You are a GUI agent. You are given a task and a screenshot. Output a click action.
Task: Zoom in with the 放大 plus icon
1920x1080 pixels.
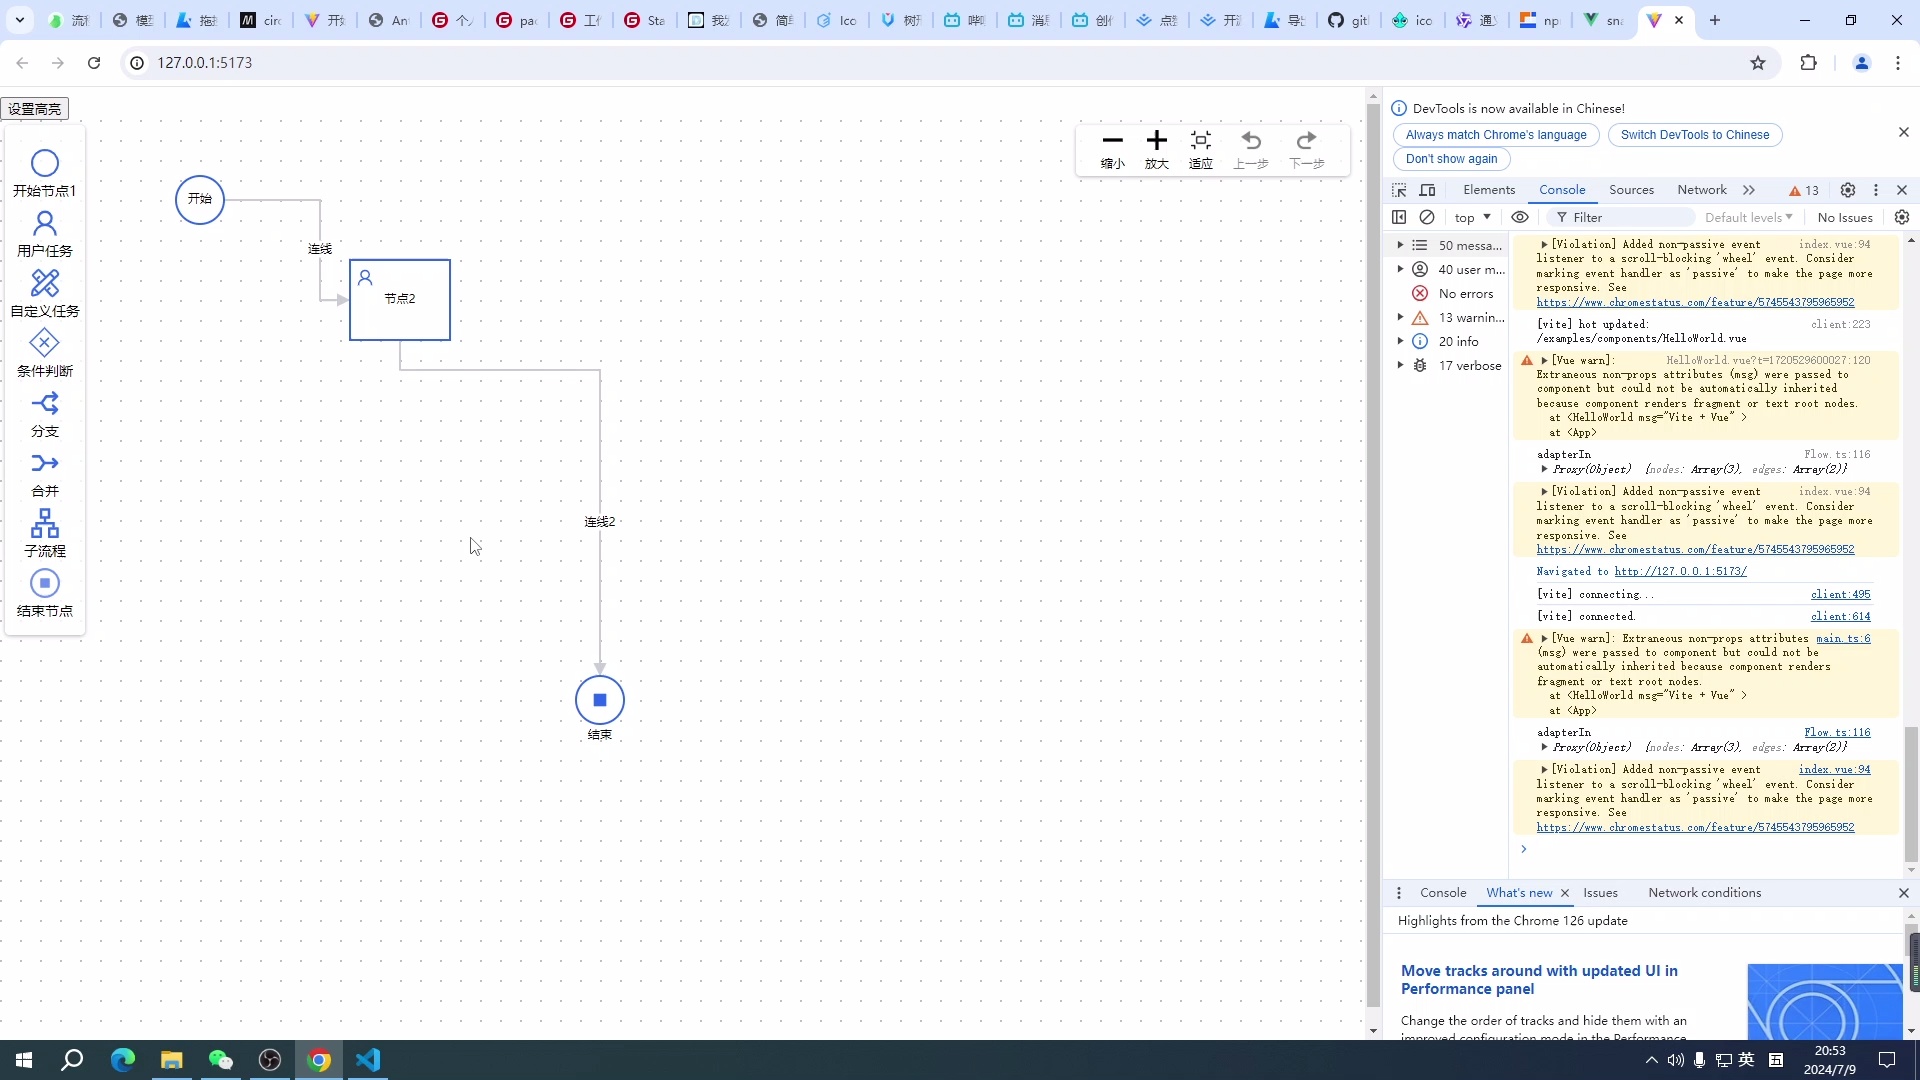click(x=1157, y=141)
